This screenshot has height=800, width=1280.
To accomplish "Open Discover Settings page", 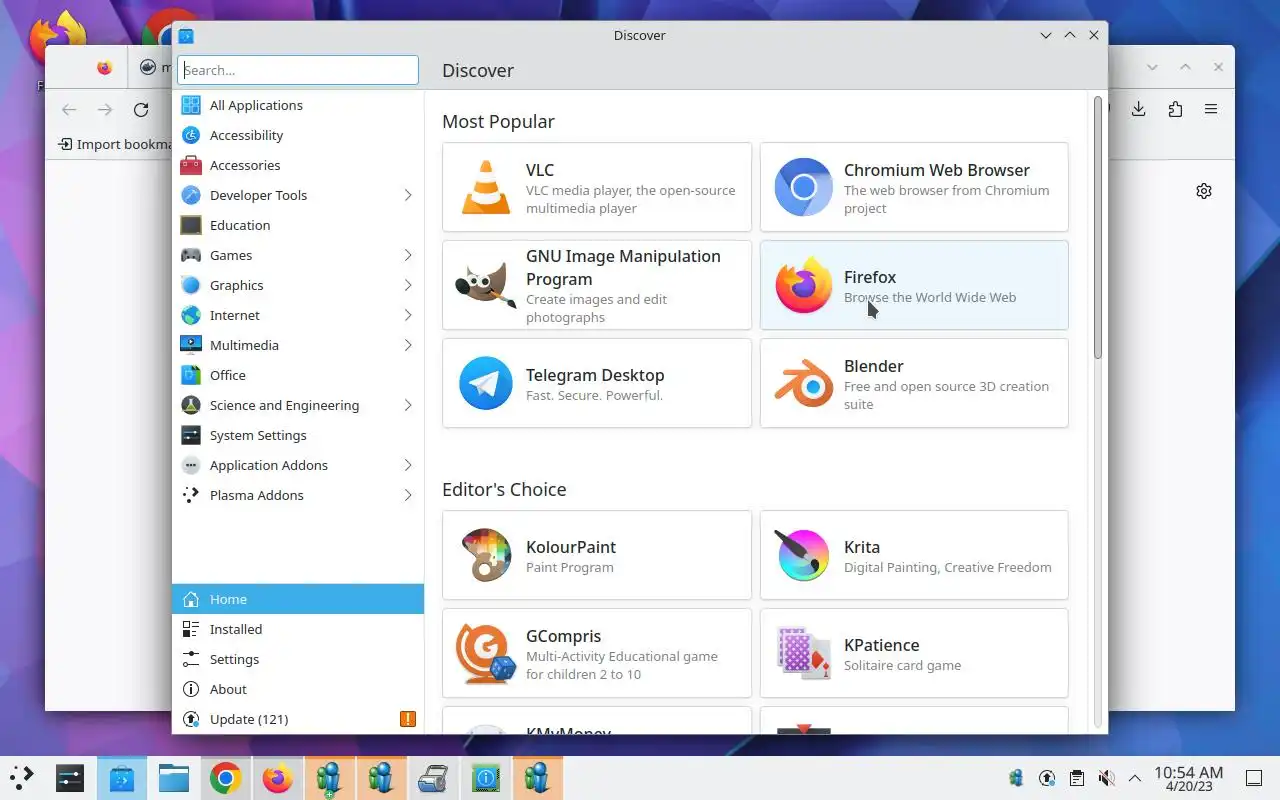I will click(298, 659).
